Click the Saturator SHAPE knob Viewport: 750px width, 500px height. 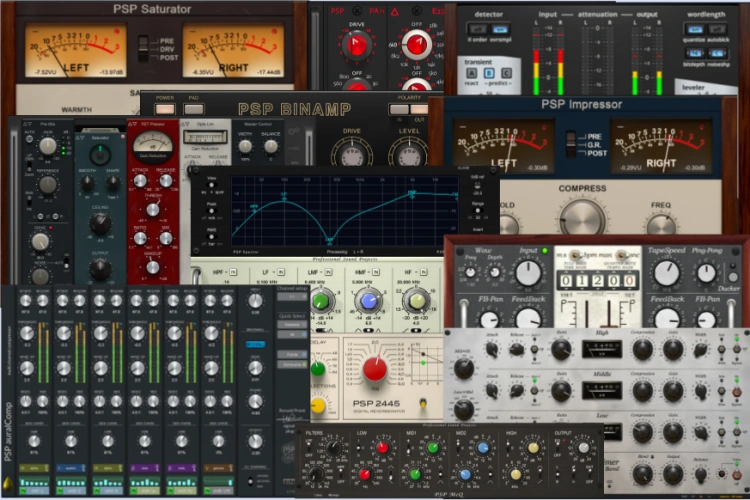pos(113,182)
